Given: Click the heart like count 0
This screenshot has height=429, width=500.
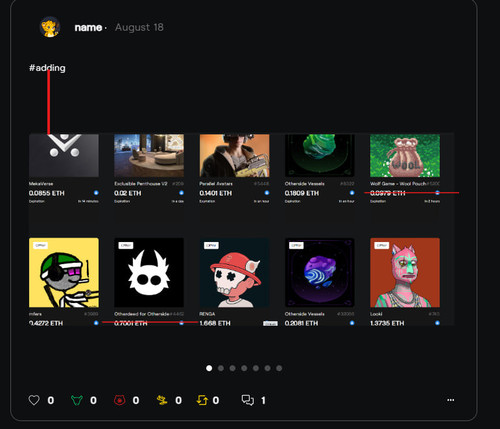Looking at the screenshot, I should pos(51,400).
